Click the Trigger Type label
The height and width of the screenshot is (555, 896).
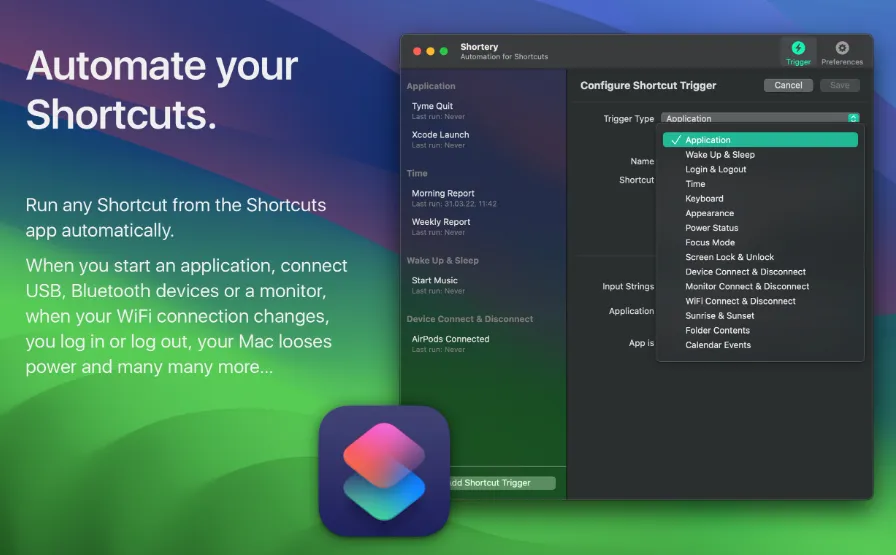point(629,119)
